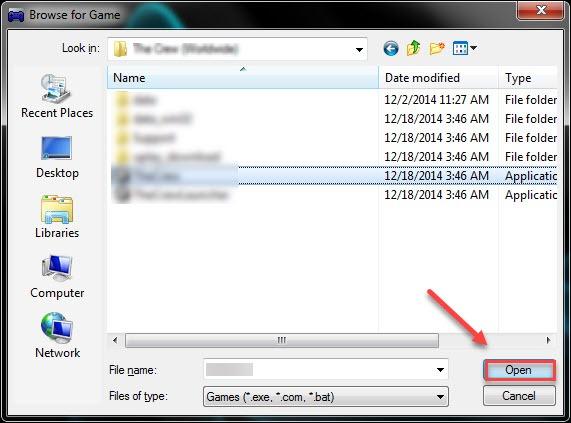The height and width of the screenshot is (423, 571).
Task: Select the Desktop location icon
Action: click(x=56, y=148)
